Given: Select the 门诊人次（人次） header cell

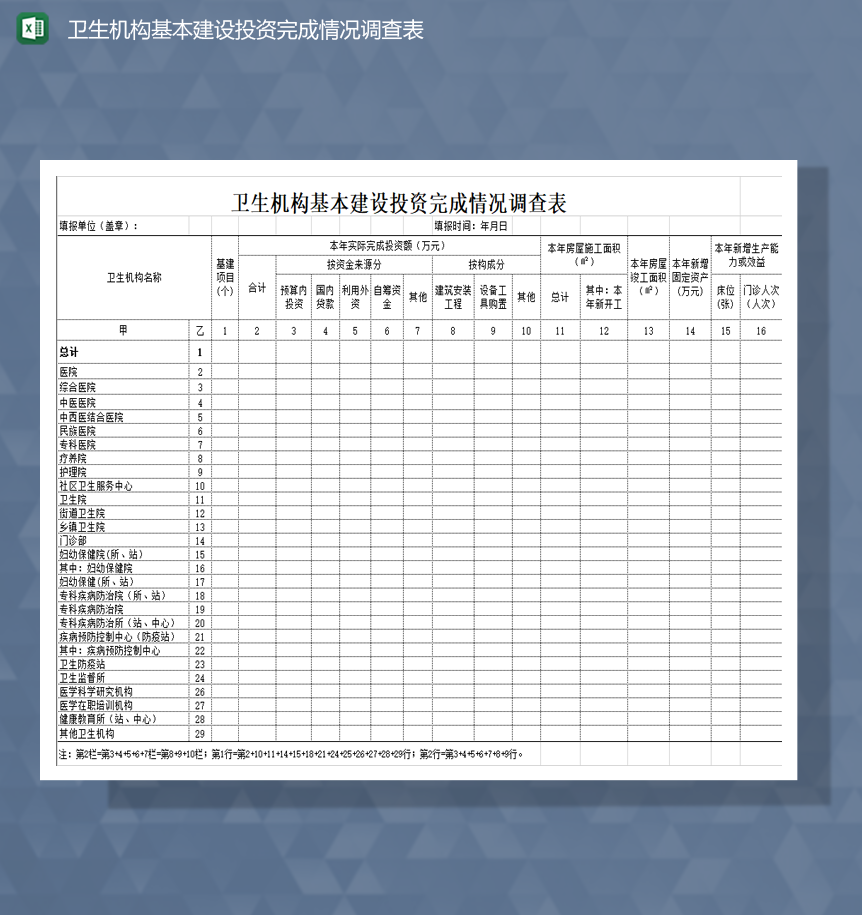Looking at the screenshot, I should [x=759, y=297].
